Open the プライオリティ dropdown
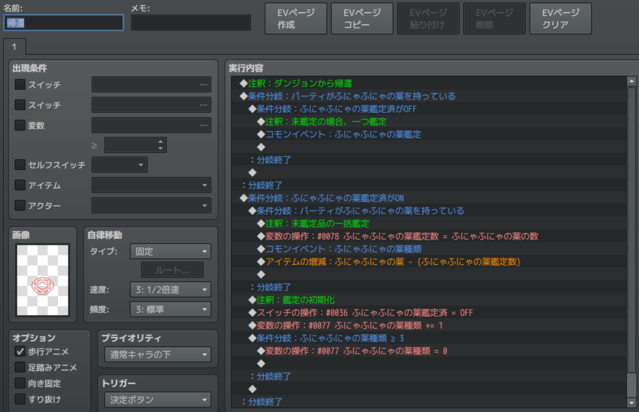This screenshot has width=639, height=412. click(158, 355)
